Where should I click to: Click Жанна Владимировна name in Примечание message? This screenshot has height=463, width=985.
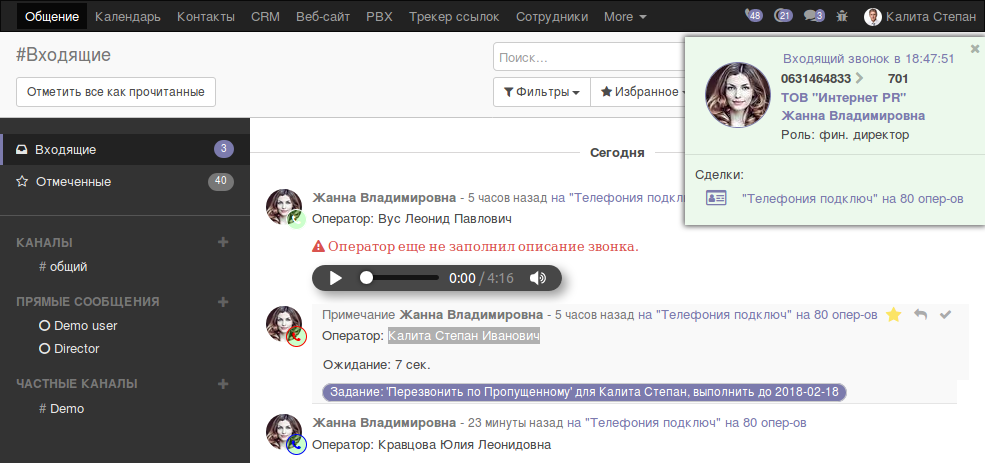471,315
